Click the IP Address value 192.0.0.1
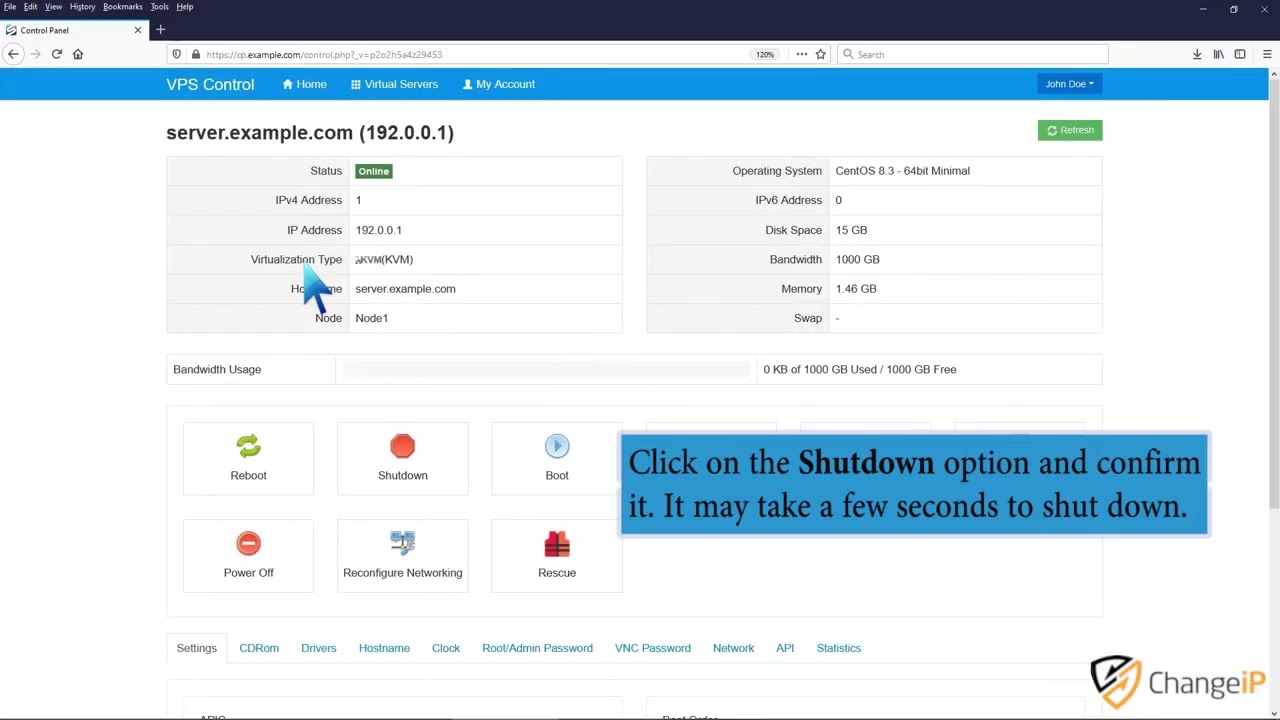Image resolution: width=1280 pixels, height=720 pixels. 378,230
